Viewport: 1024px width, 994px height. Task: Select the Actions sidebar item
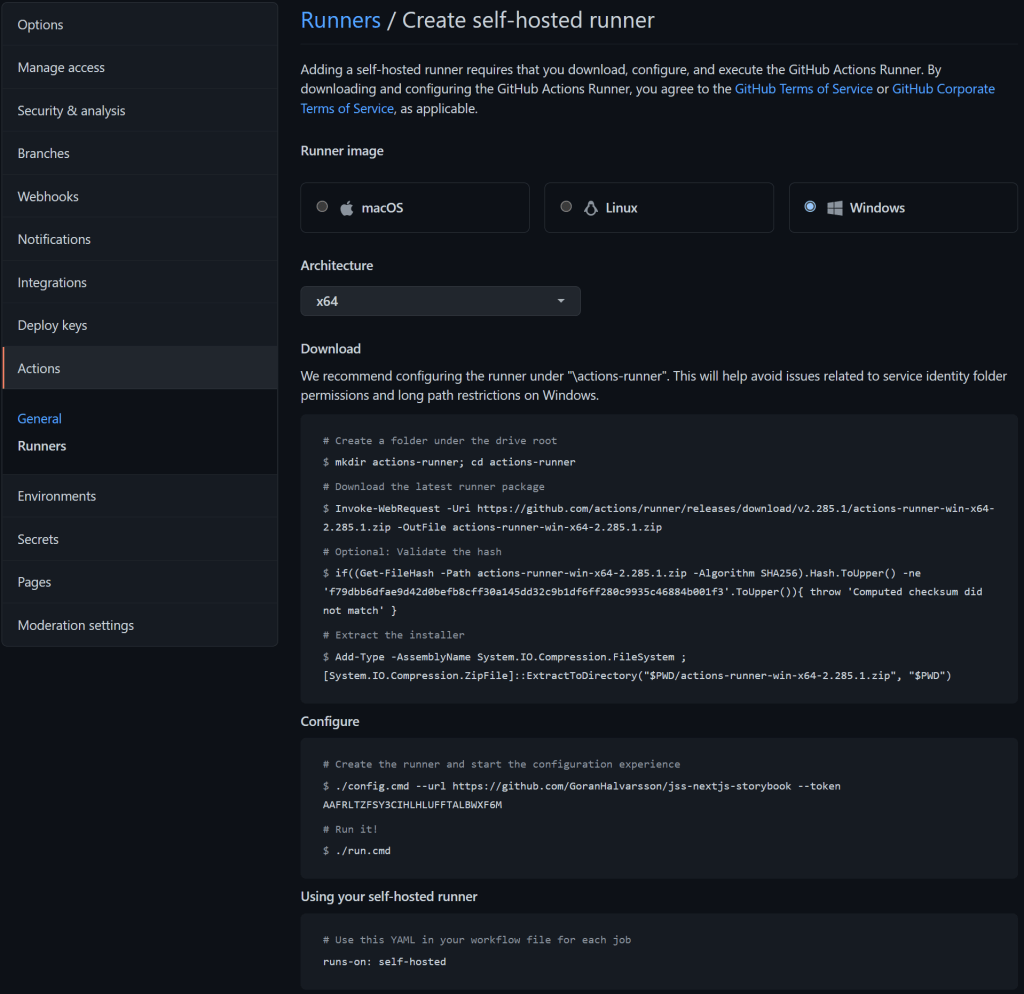[x=39, y=368]
